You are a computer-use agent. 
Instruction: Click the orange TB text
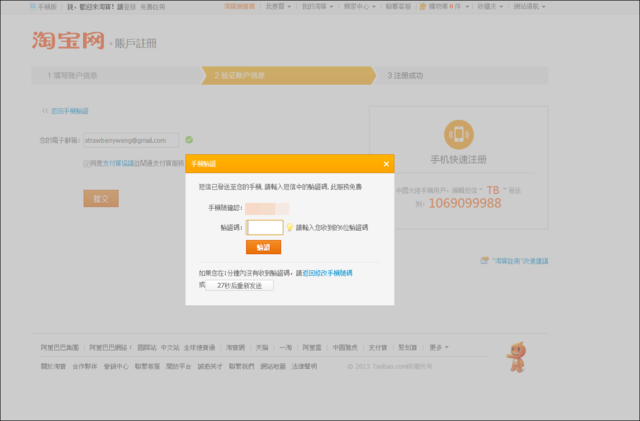[493, 190]
